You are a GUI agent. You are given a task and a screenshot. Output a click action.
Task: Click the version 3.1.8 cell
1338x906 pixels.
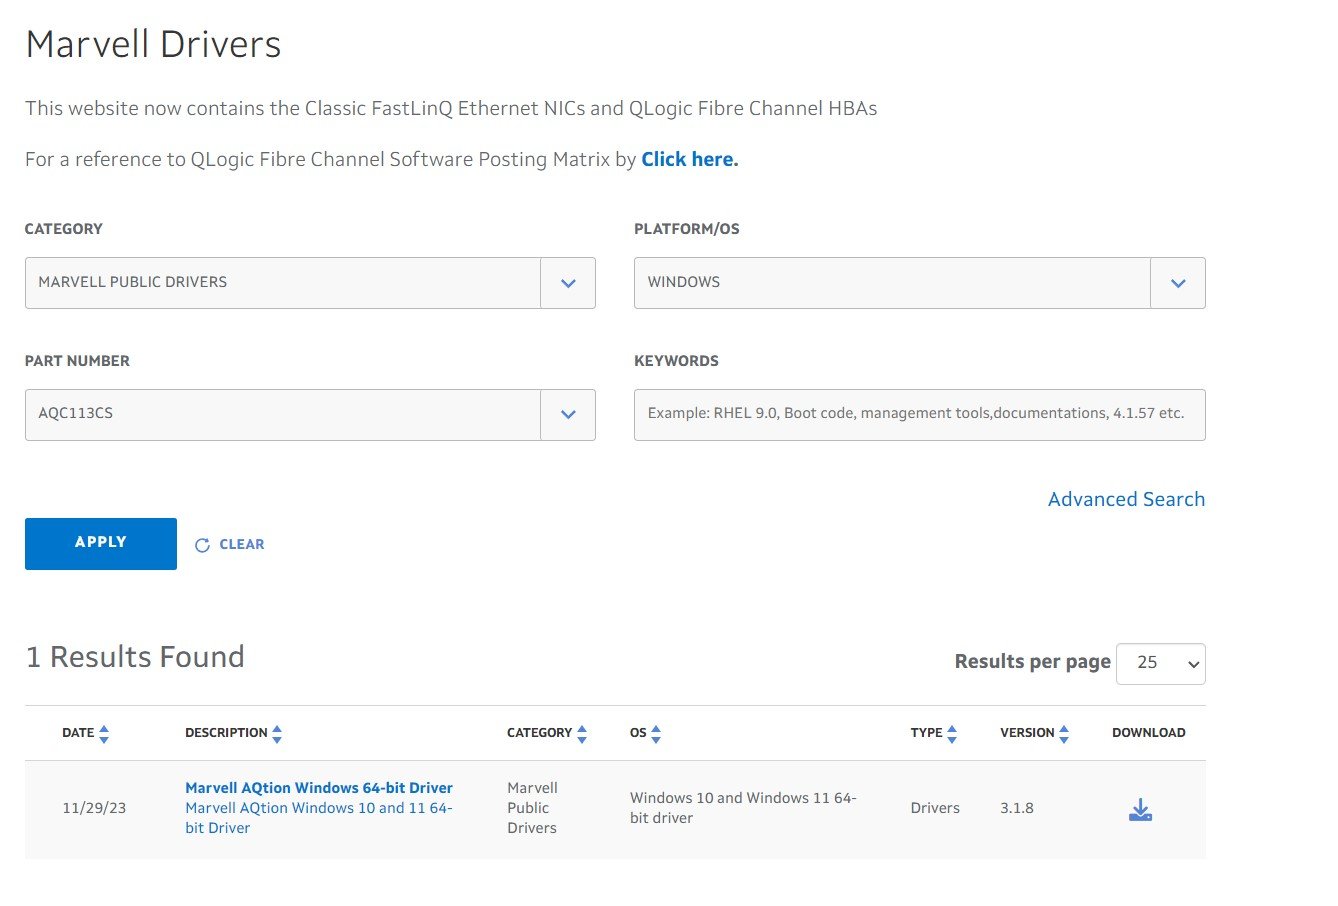click(x=1017, y=808)
